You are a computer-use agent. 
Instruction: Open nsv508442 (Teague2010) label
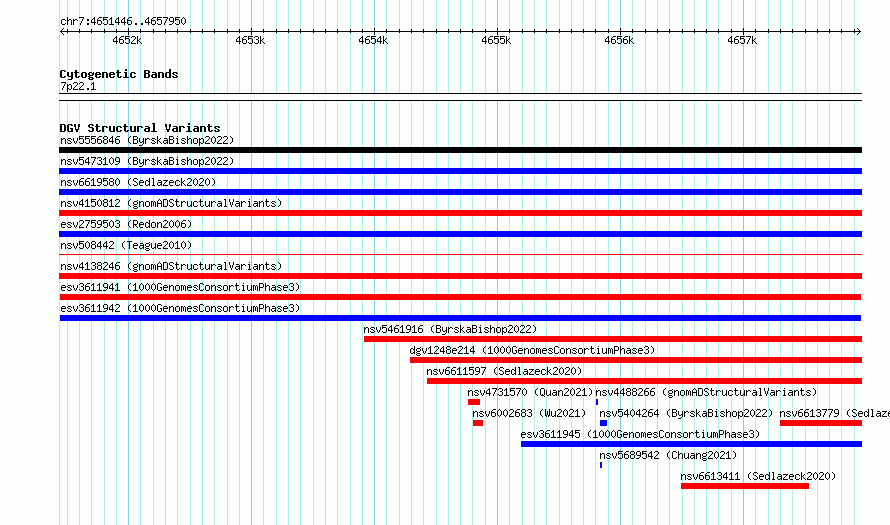pyautogui.click(x=126, y=245)
